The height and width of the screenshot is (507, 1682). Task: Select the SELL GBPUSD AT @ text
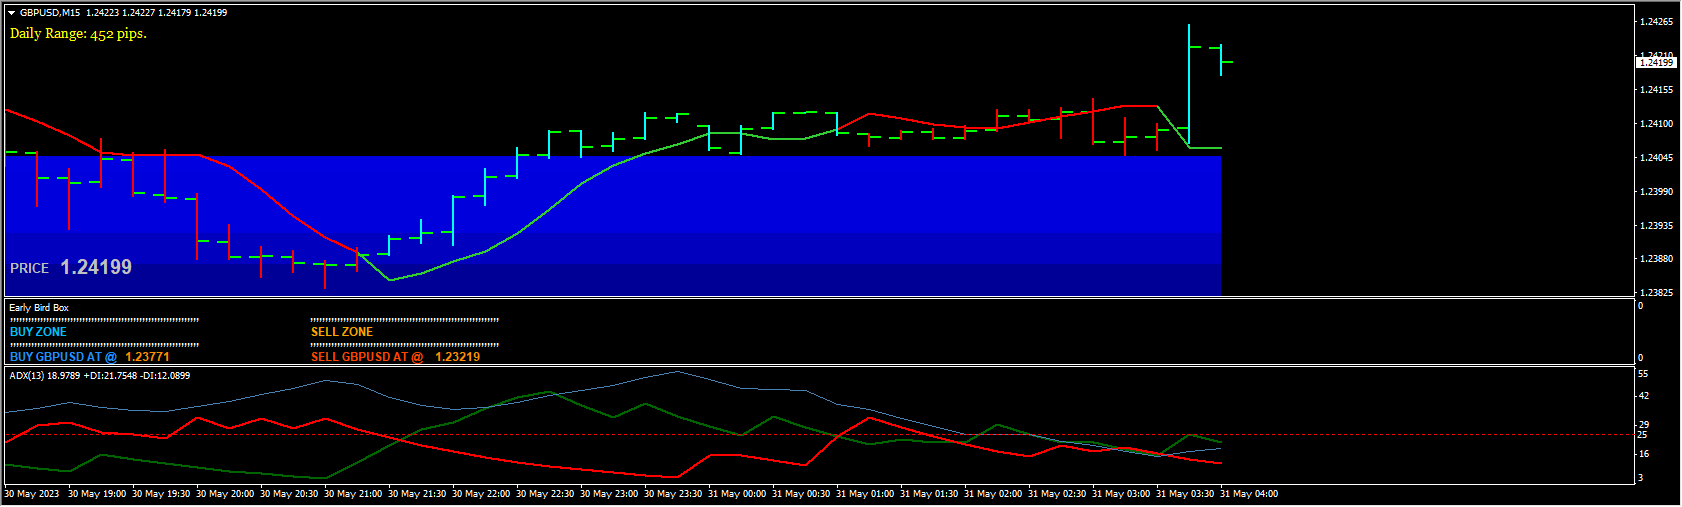pos(367,357)
